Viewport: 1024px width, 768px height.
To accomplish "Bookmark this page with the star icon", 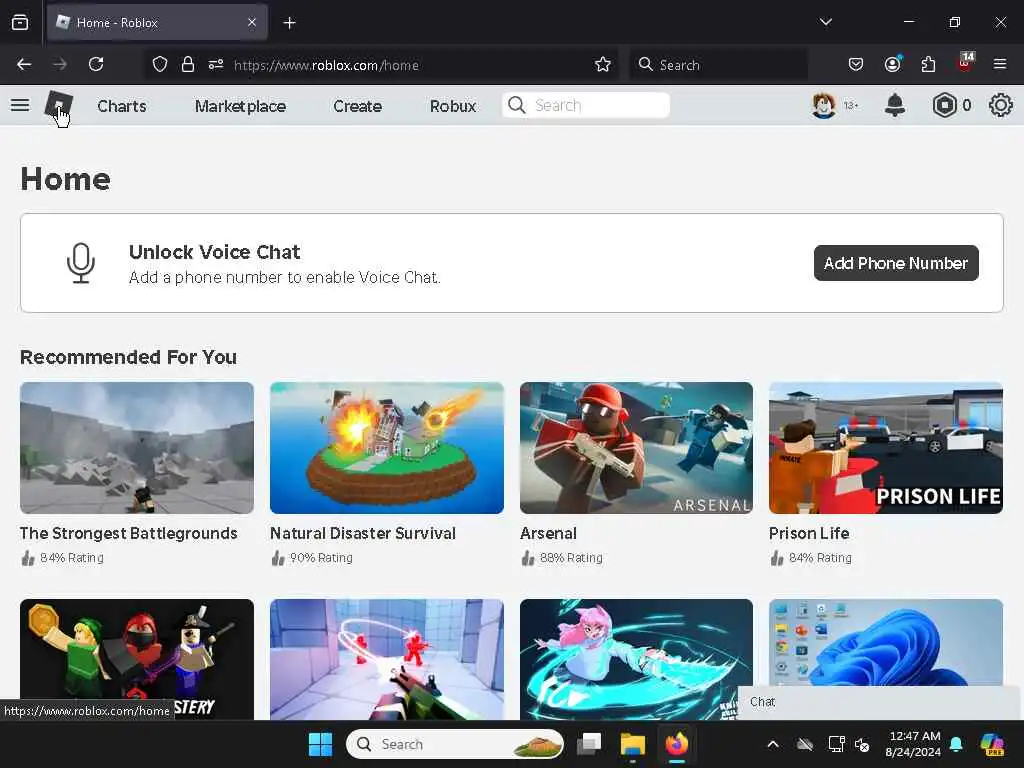I will click(603, 64).
